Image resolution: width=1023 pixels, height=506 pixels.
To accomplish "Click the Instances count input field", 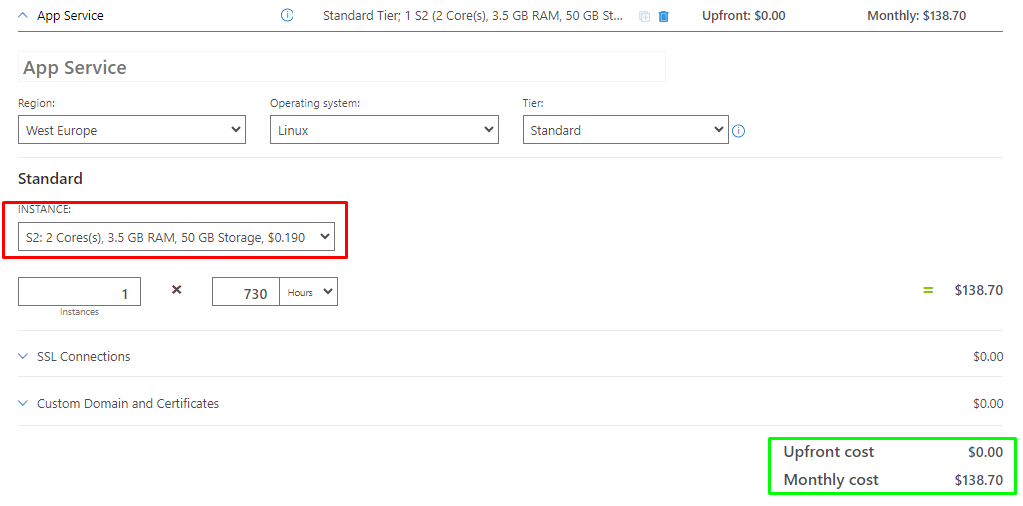I will pos(79,292).
